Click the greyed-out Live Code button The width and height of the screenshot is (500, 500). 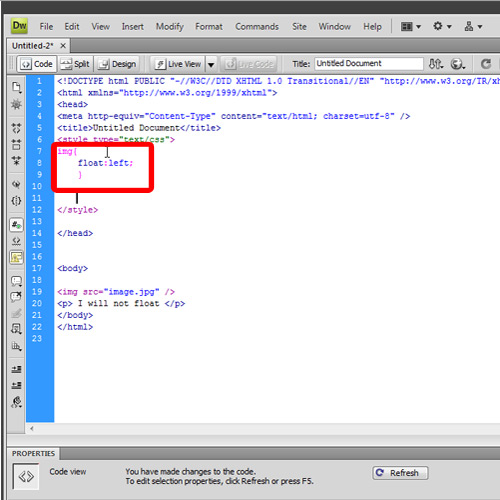click(x=250, y=64)
